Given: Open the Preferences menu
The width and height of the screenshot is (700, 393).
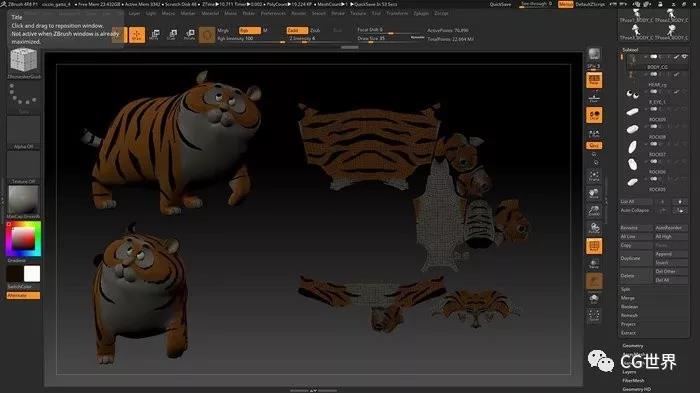Looking at the screenshot, I should [x=273, y=13].
